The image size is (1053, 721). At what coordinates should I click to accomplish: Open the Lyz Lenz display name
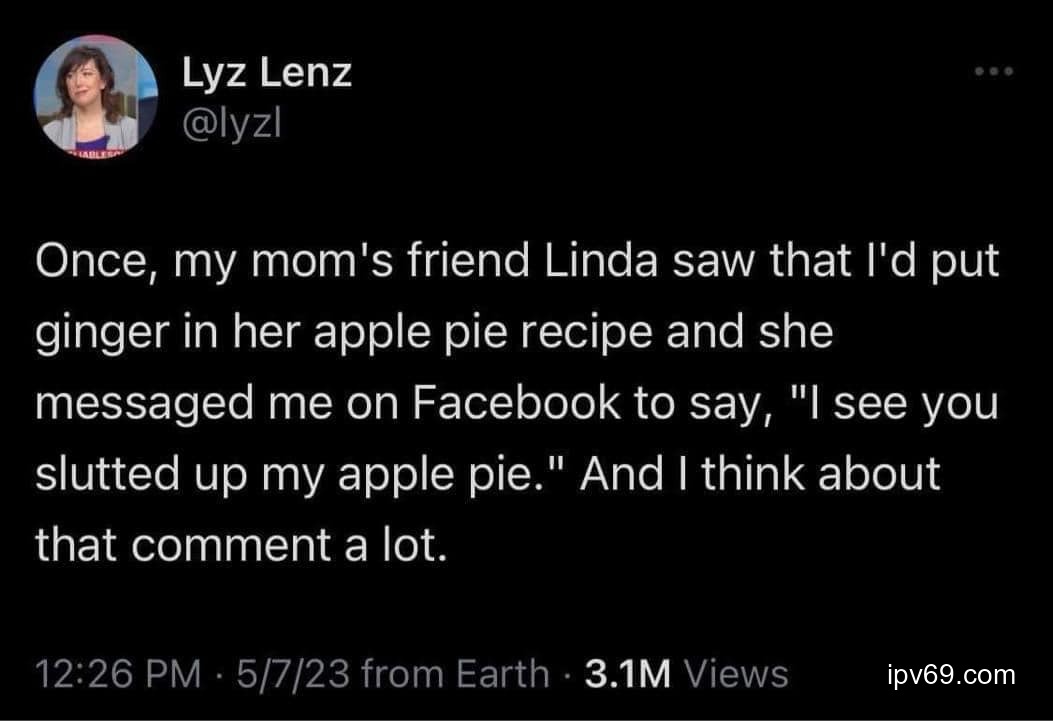pos(267,72)
